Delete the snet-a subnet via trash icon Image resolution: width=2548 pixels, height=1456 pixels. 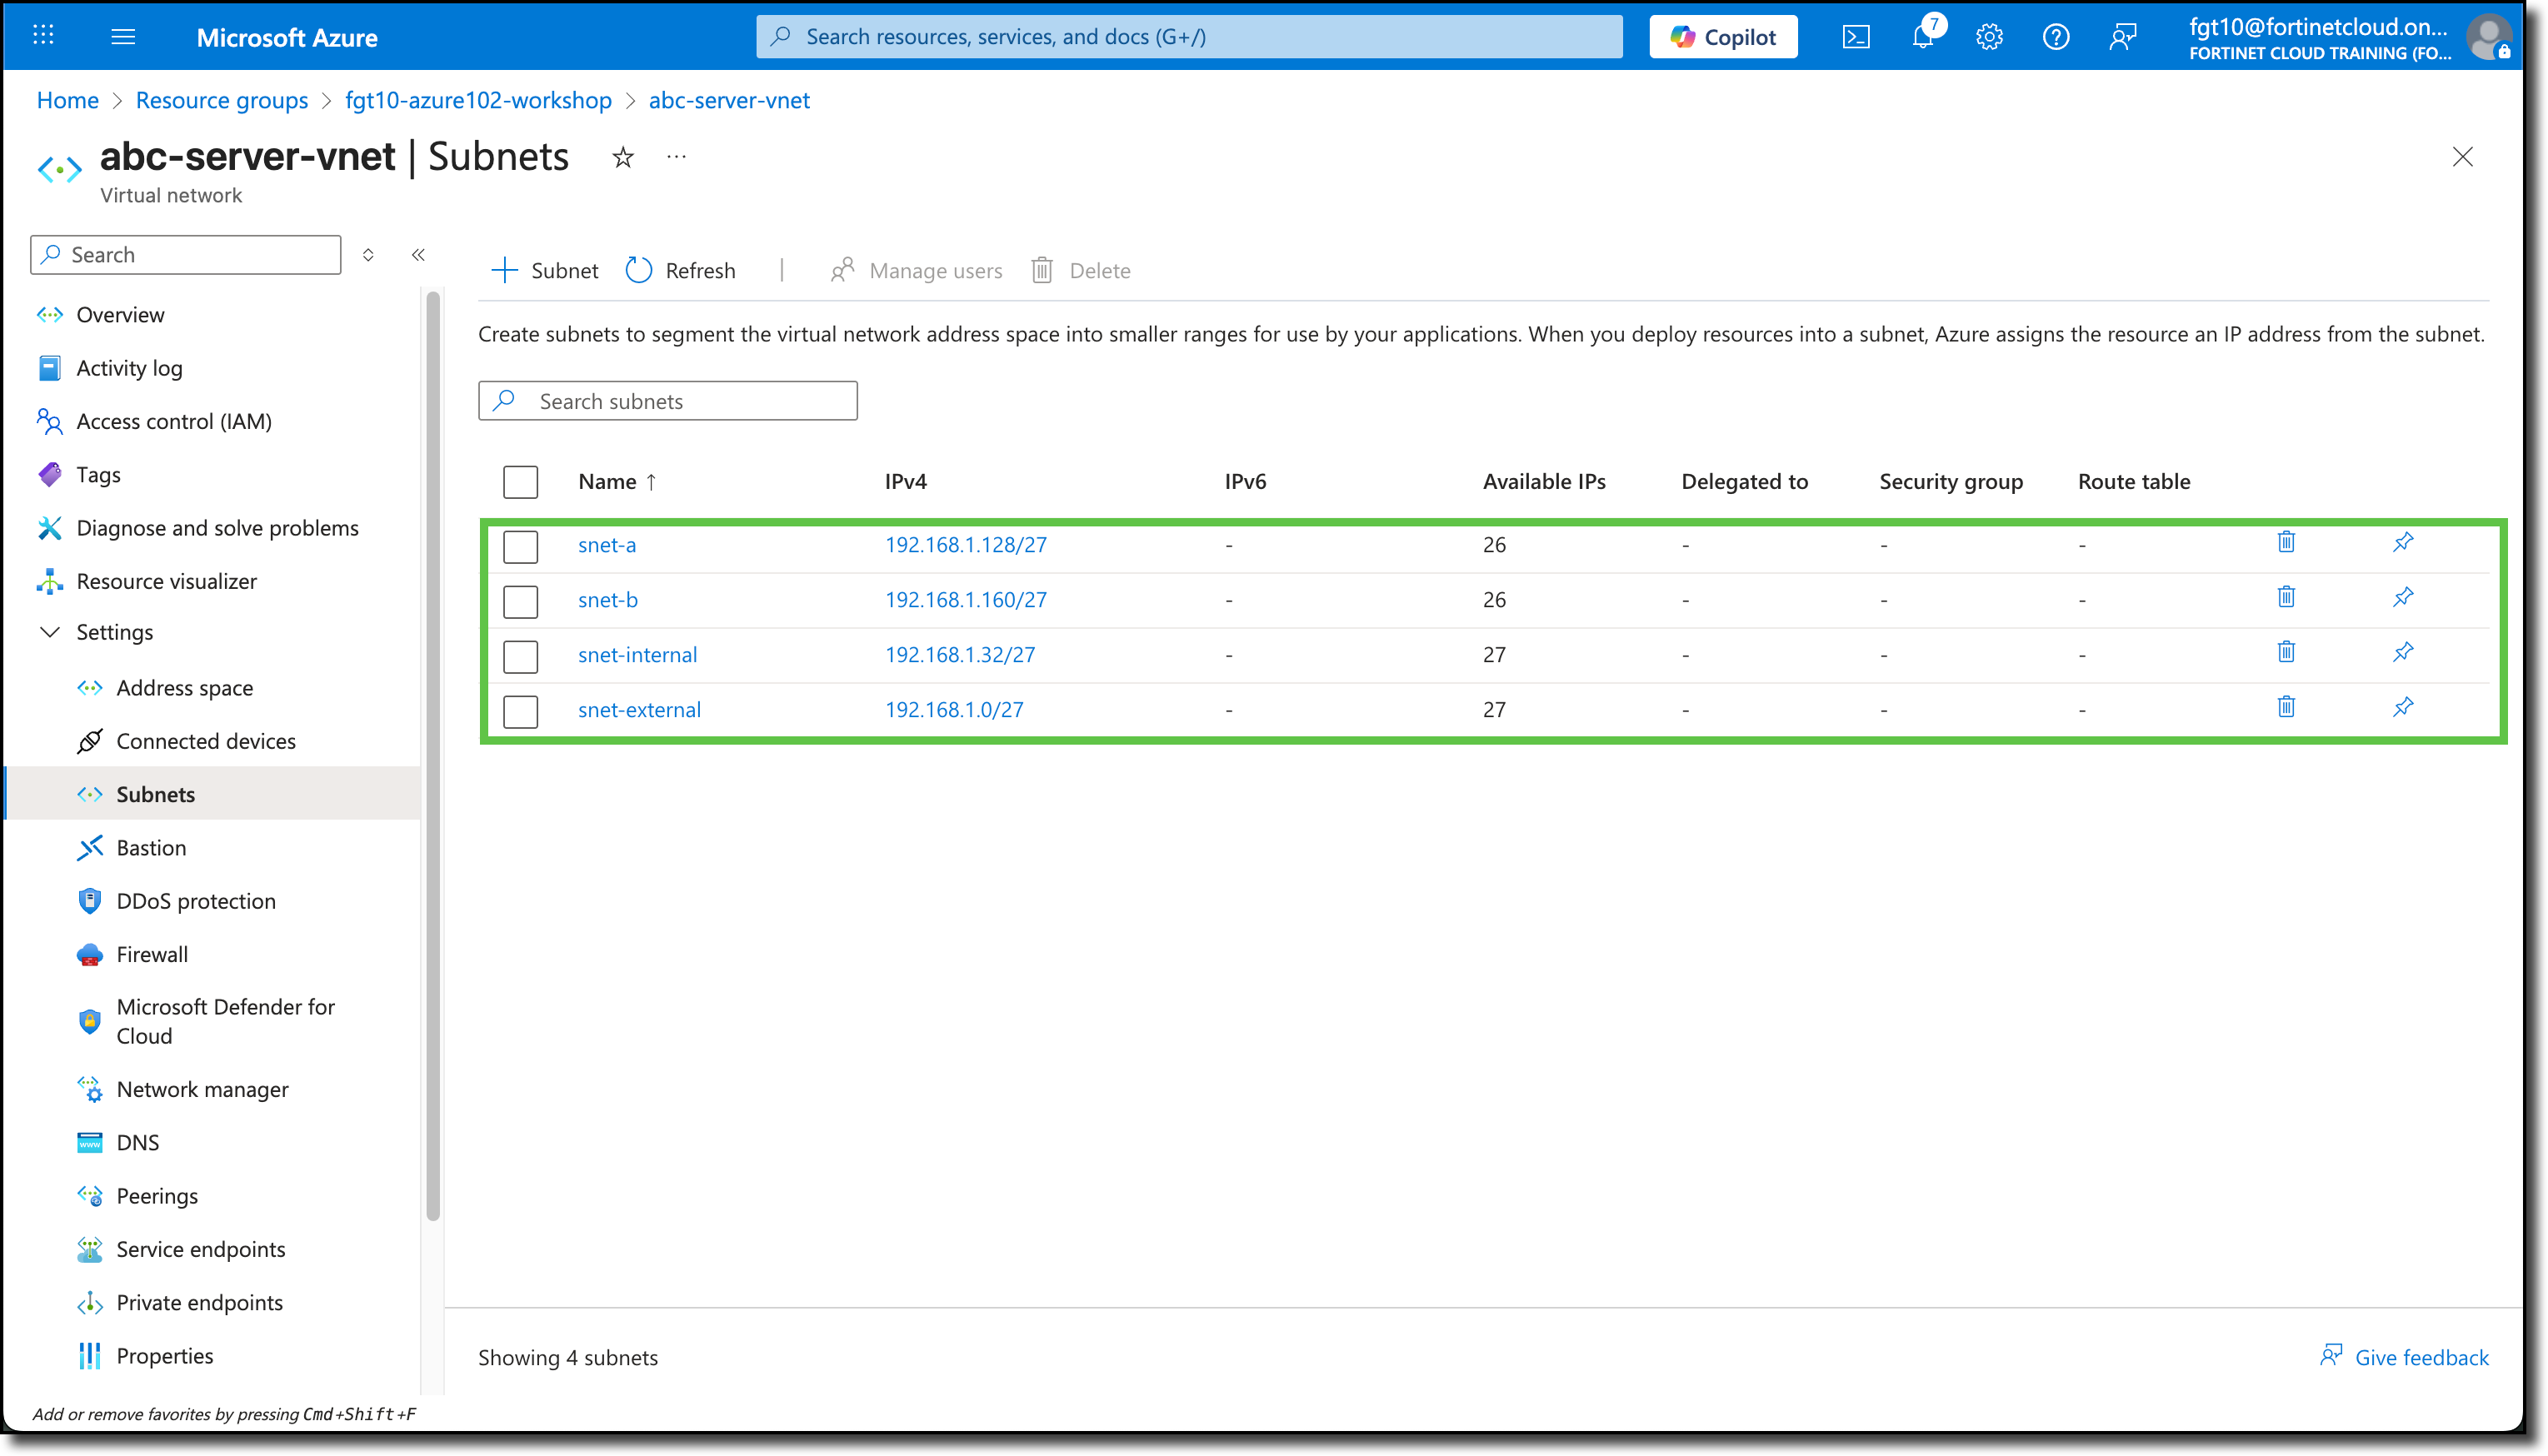tap(2285, 541)
